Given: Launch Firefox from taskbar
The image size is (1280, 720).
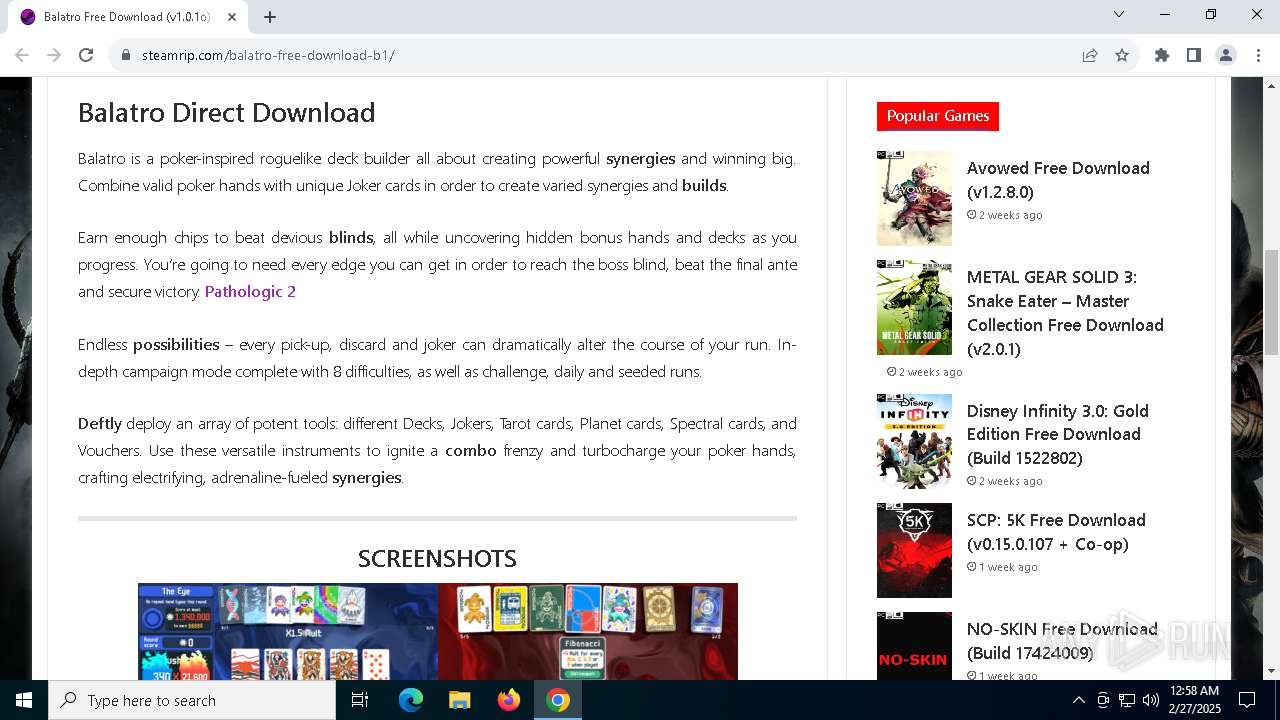Looking at the screenshot, I should click(x=509, y=700).
